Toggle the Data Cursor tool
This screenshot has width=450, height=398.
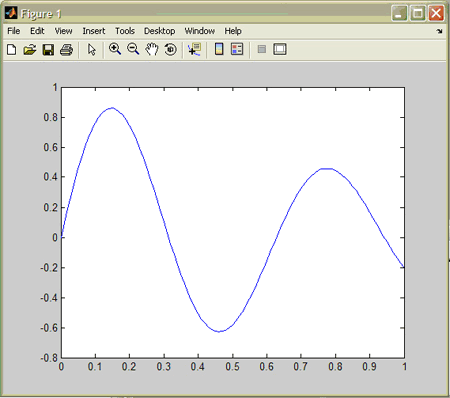pos(194,49)
